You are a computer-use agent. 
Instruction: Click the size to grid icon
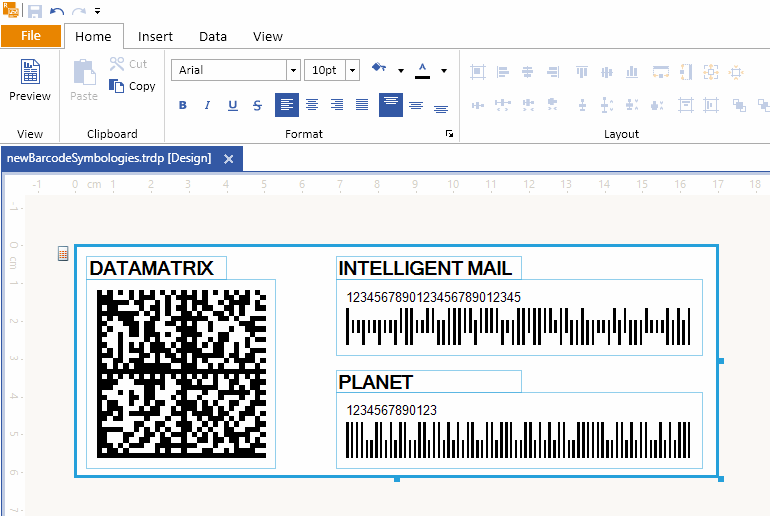click(736, 72)
